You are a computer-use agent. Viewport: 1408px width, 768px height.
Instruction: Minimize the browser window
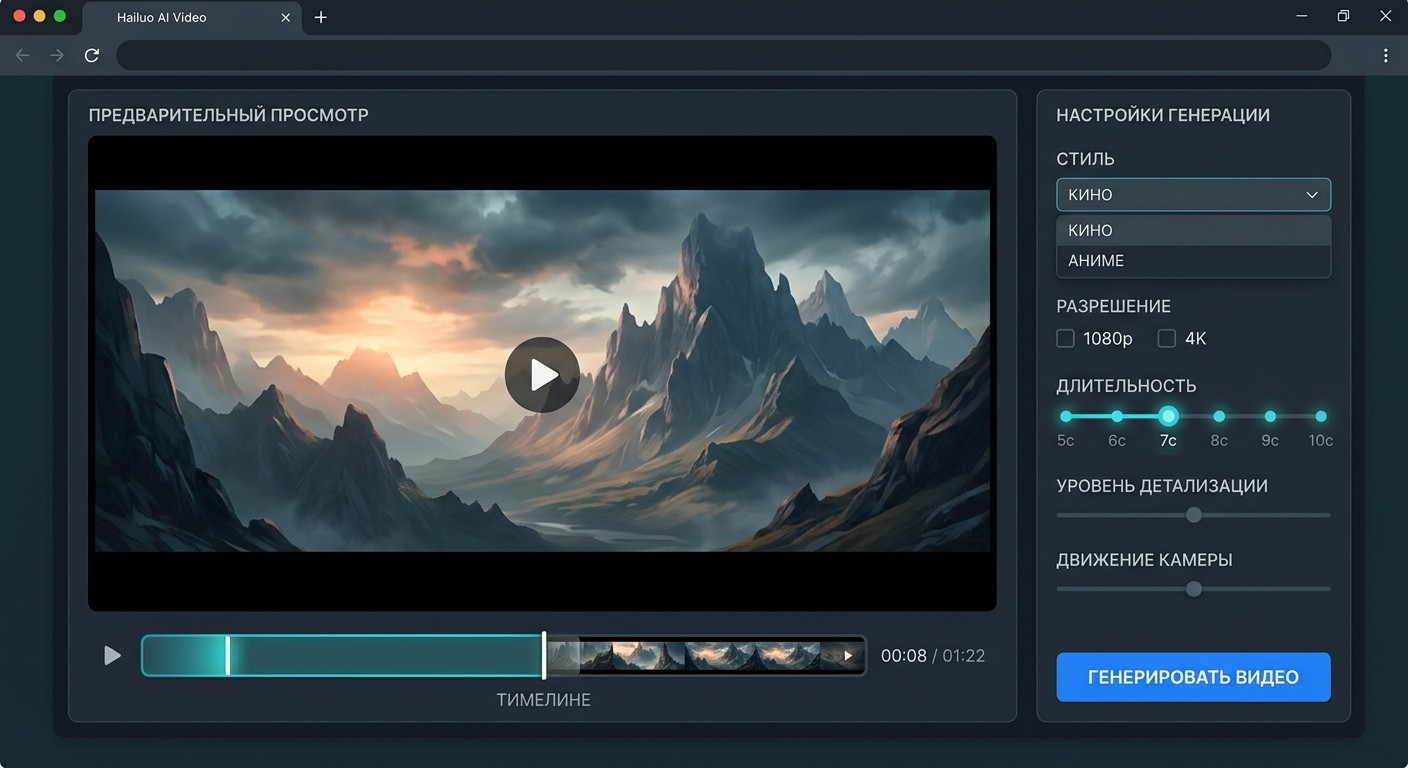[x=1302, y=17]
